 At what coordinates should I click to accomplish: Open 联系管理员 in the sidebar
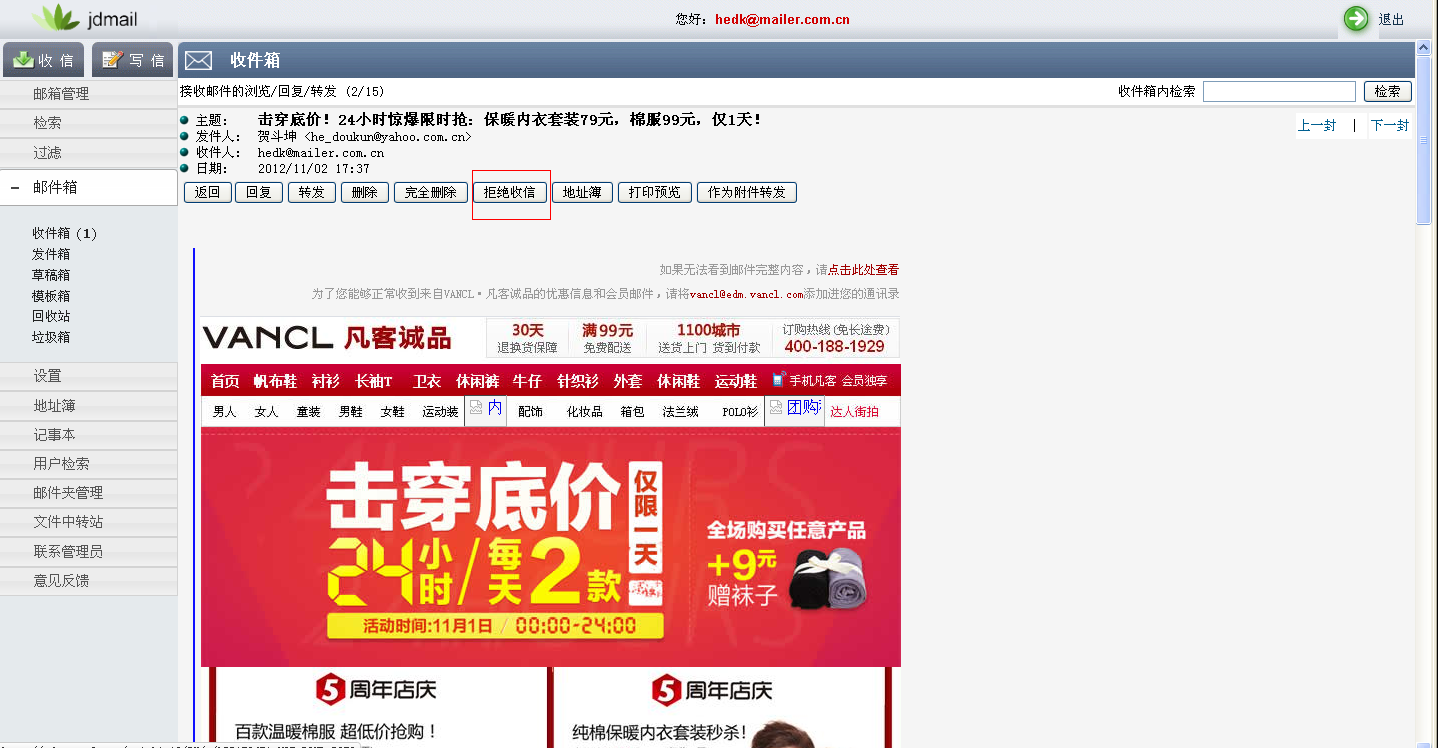pos(68,551)
